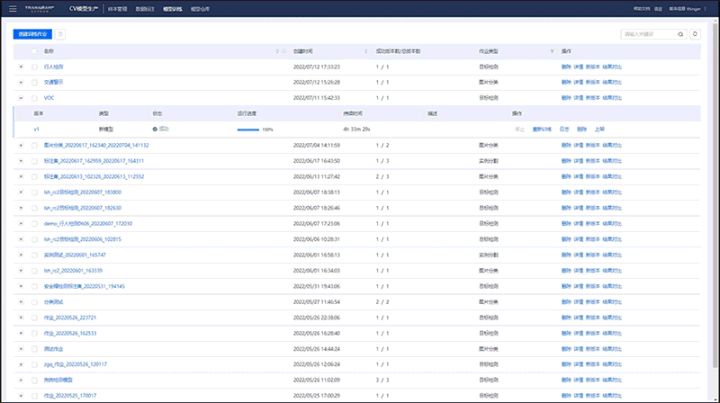
Task: Switch to the 模型仓库 tab in the top navigation
Action: (x=200, y=9)
